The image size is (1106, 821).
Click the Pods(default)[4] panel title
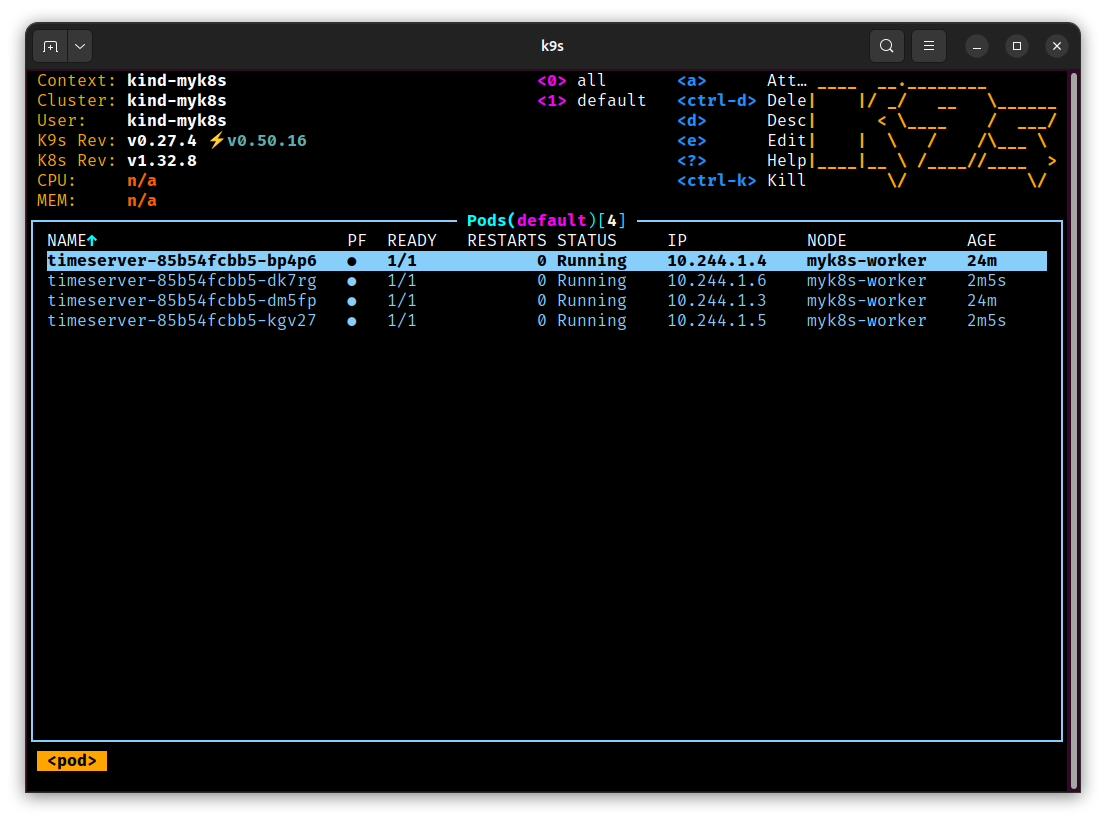547,221
